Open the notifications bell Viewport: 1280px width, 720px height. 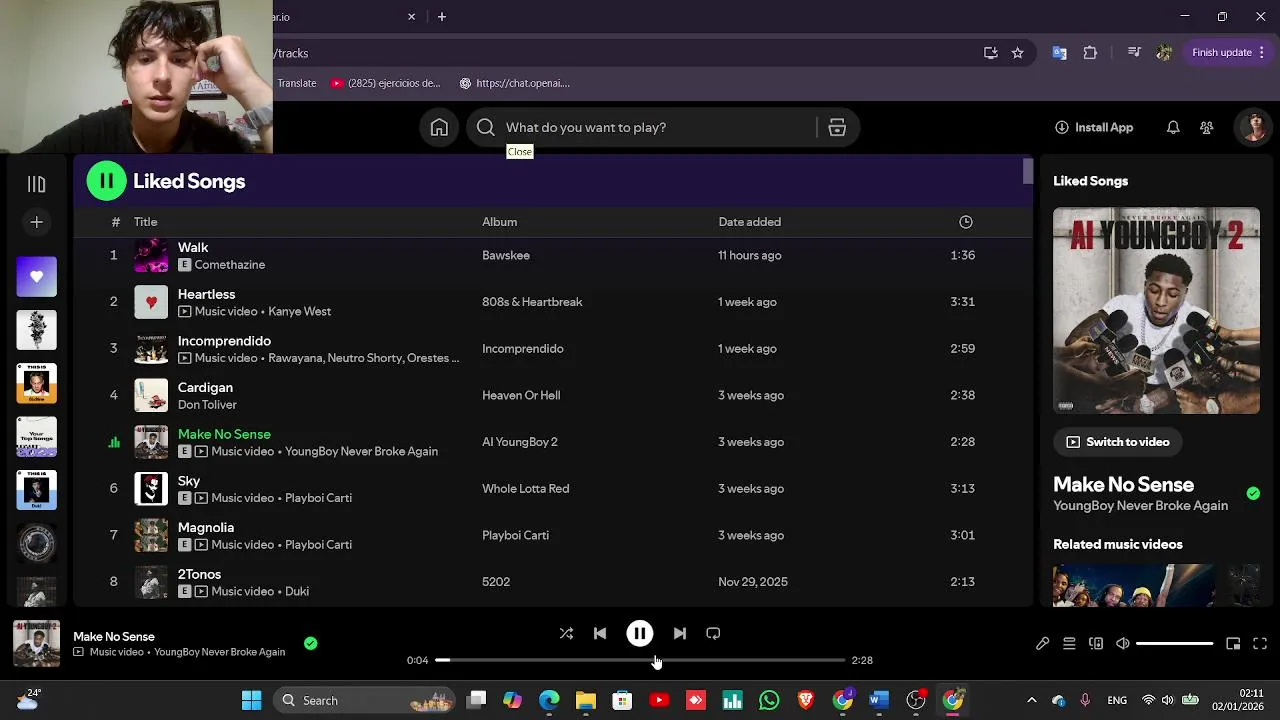coord(1173,127)
